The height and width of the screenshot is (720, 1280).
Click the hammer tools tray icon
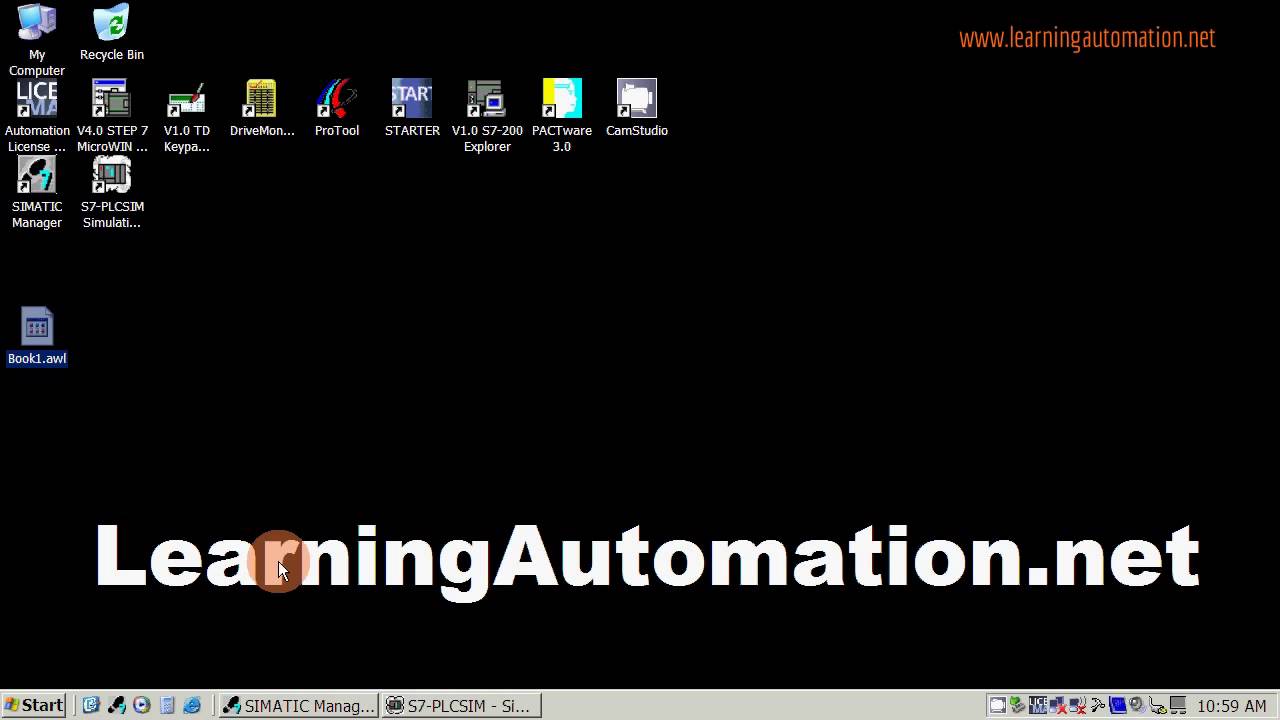click(x=1098, y=705)
